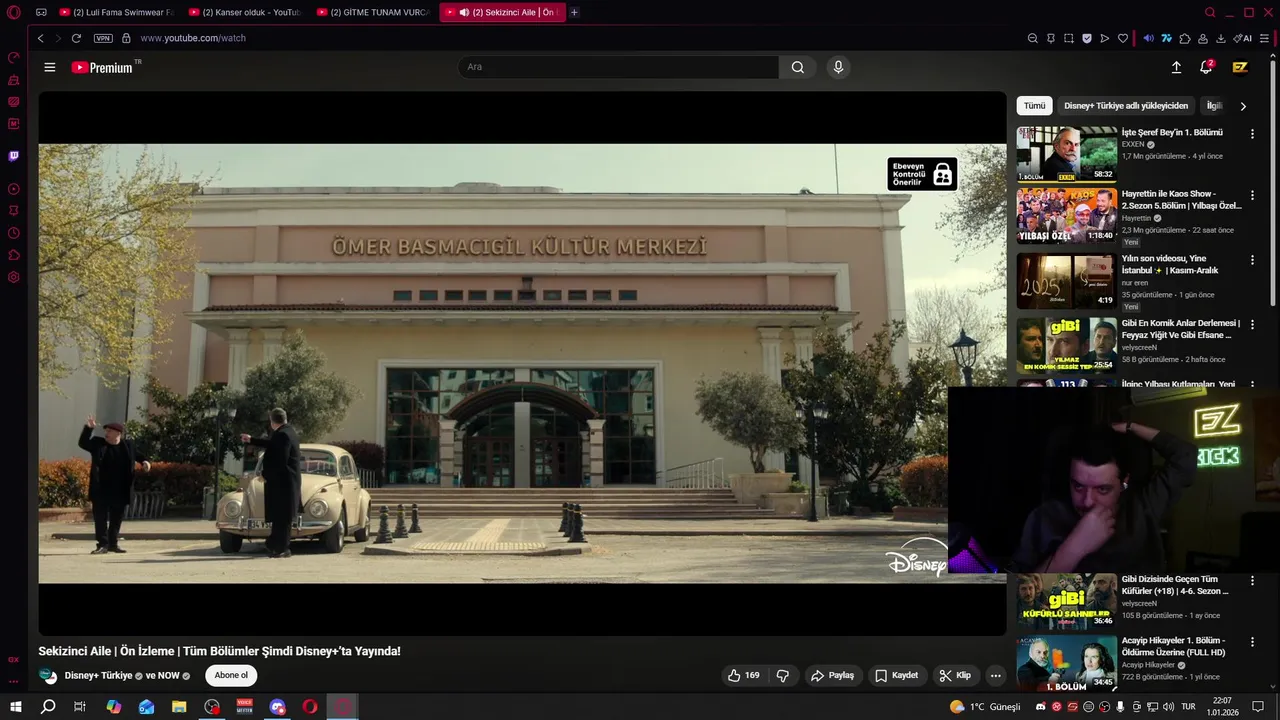Open Windows taskbar search
Viewport: 1280px width, 720px height.
48,706
